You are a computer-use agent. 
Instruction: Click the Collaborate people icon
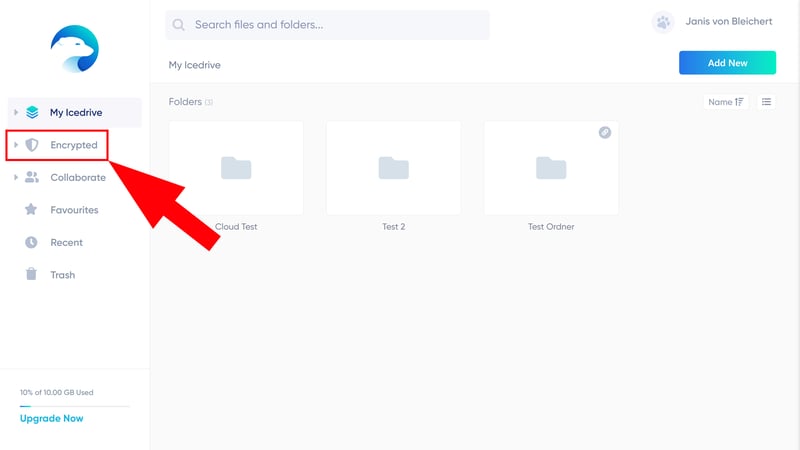tap(32, 177)
